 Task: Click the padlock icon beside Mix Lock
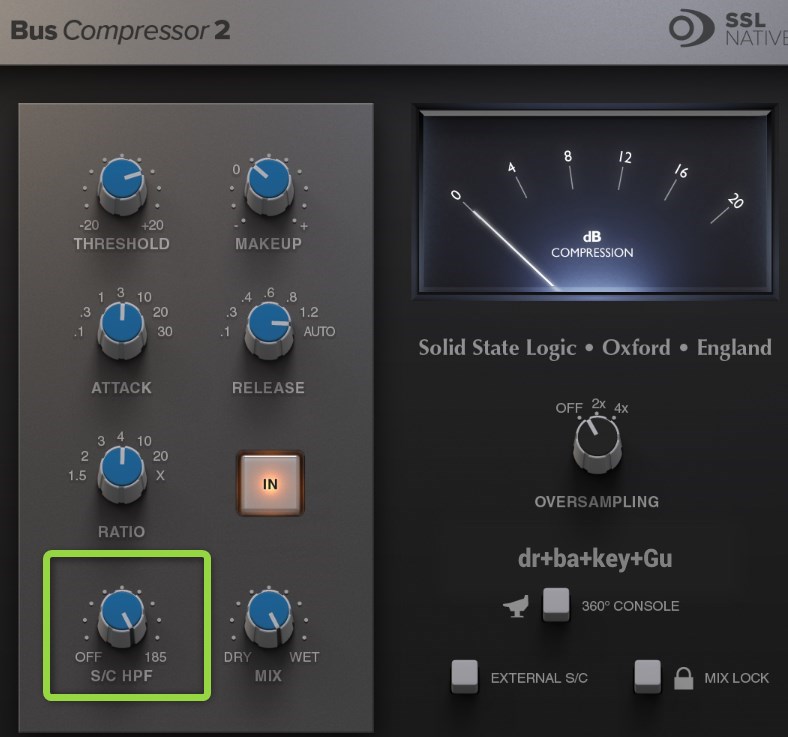pos(684,678)
